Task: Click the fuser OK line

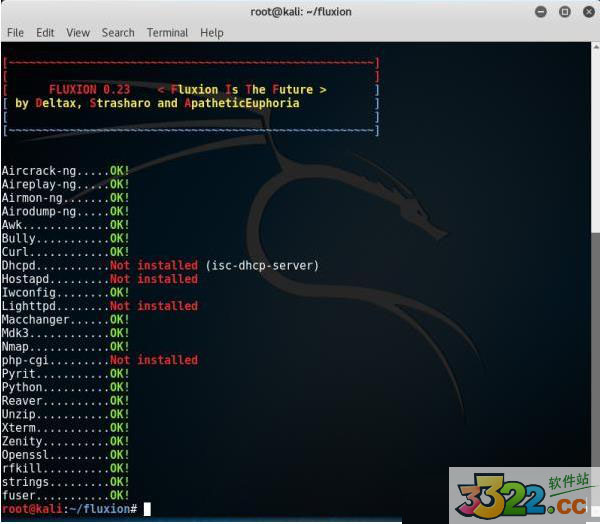Action: point(65,495)
